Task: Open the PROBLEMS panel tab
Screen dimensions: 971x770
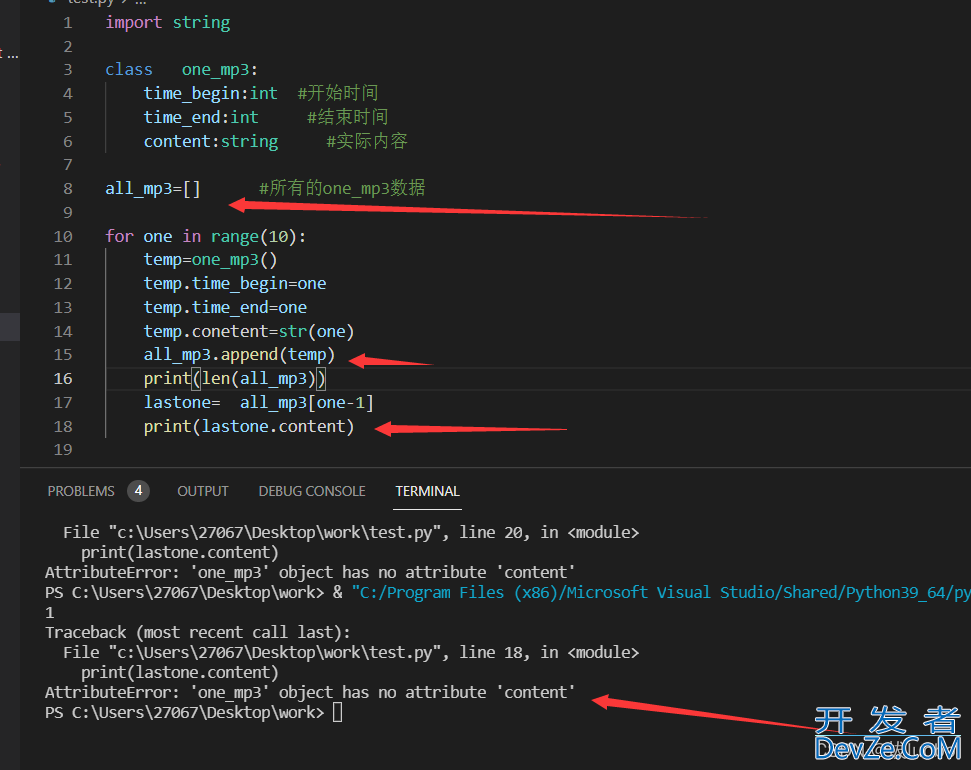Action: [81, 491]
